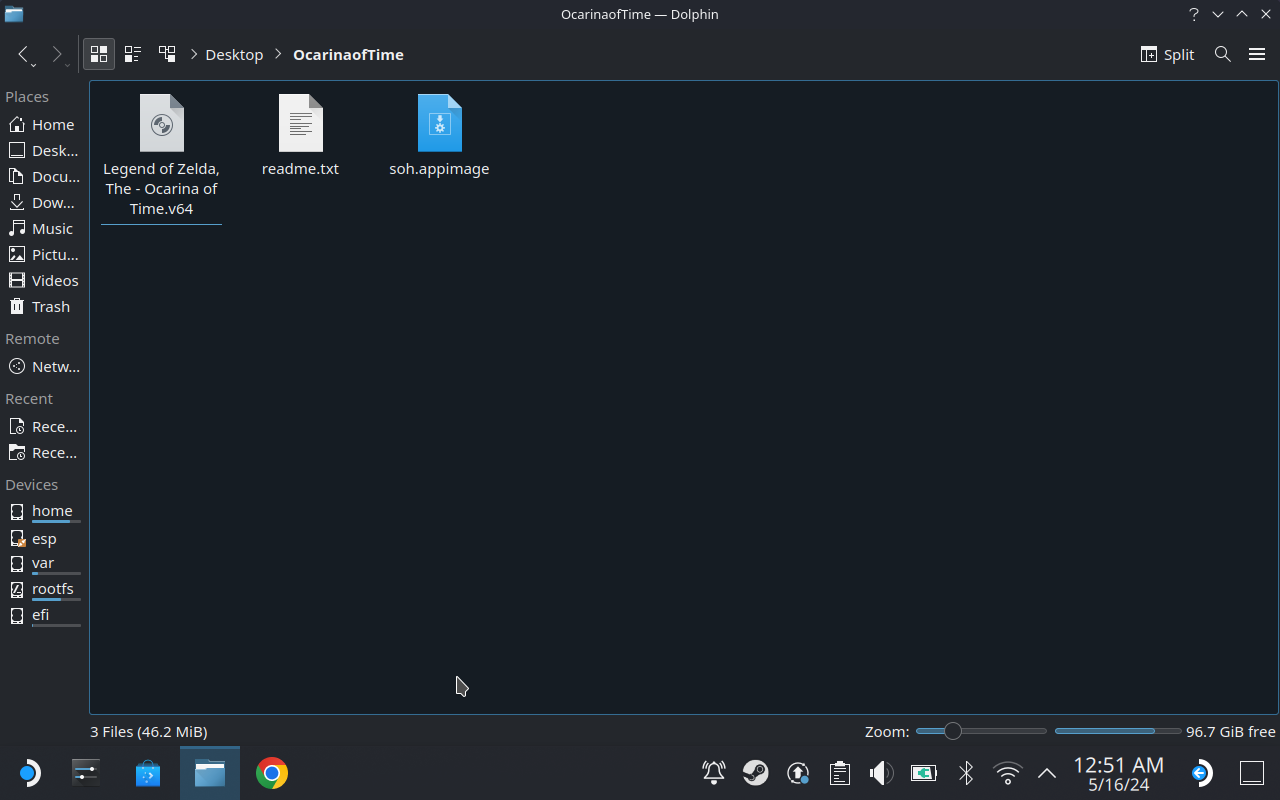Open Music folder in Places sidebar
This screenshot has height=800, width=1280.
coord(52,229)
